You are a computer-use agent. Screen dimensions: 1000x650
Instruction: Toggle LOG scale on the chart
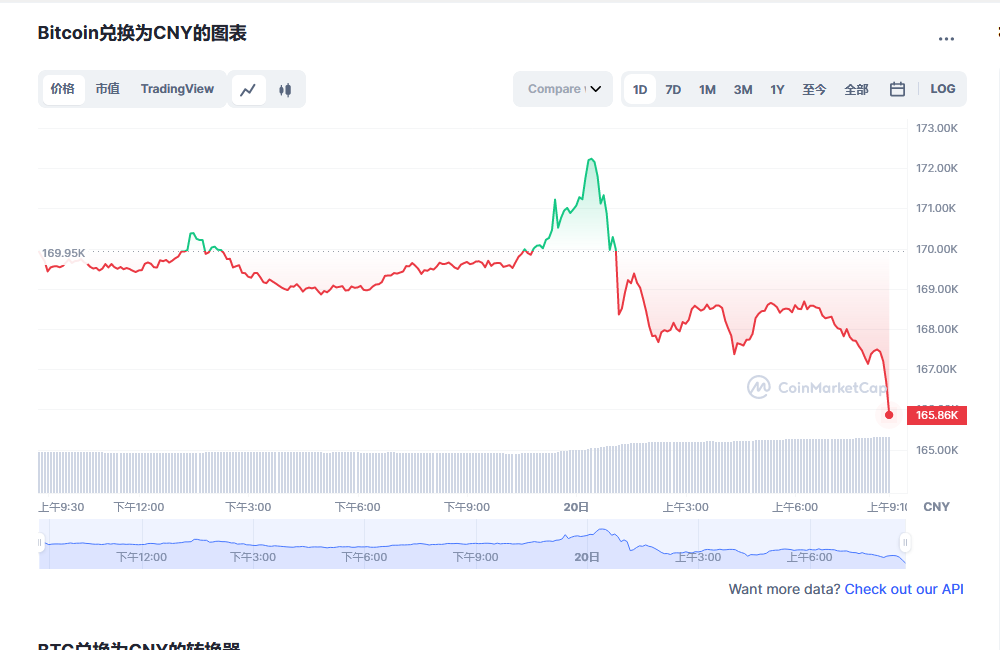(x=942, y=89)
